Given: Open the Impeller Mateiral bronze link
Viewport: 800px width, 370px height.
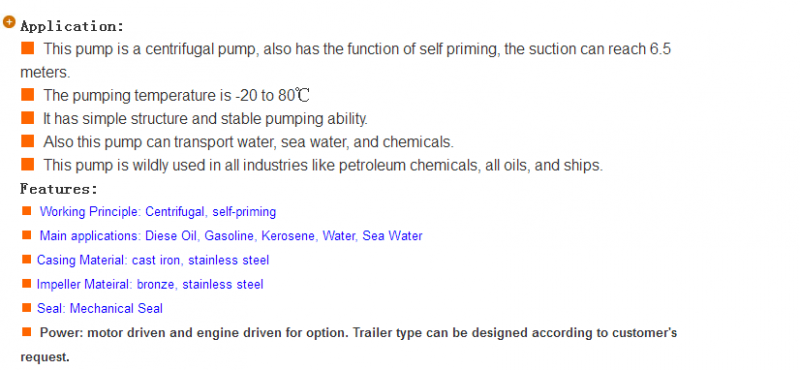Looking at the screenshot, I should (150, 284).
